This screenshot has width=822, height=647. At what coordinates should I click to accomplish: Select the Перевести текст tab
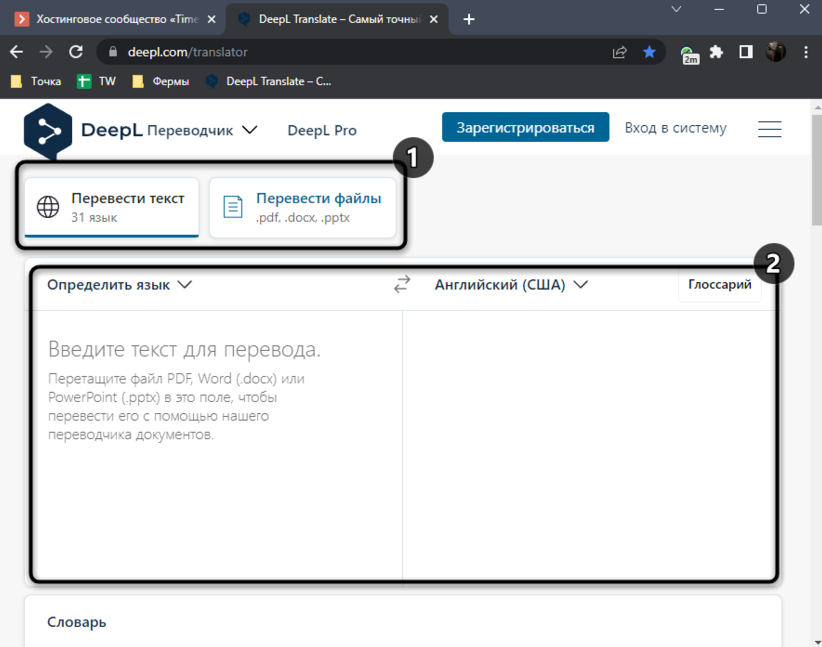(112, 208)
